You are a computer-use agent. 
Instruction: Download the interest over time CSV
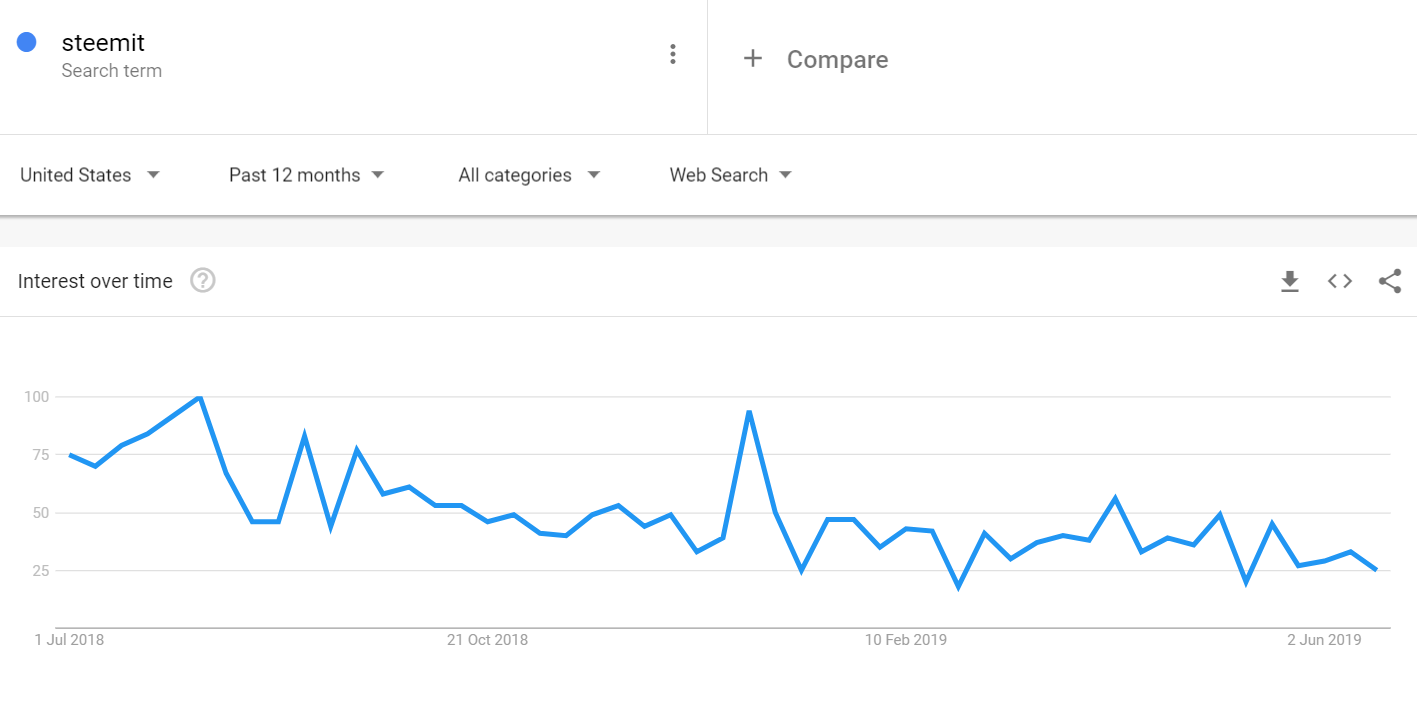point(1290,282)
